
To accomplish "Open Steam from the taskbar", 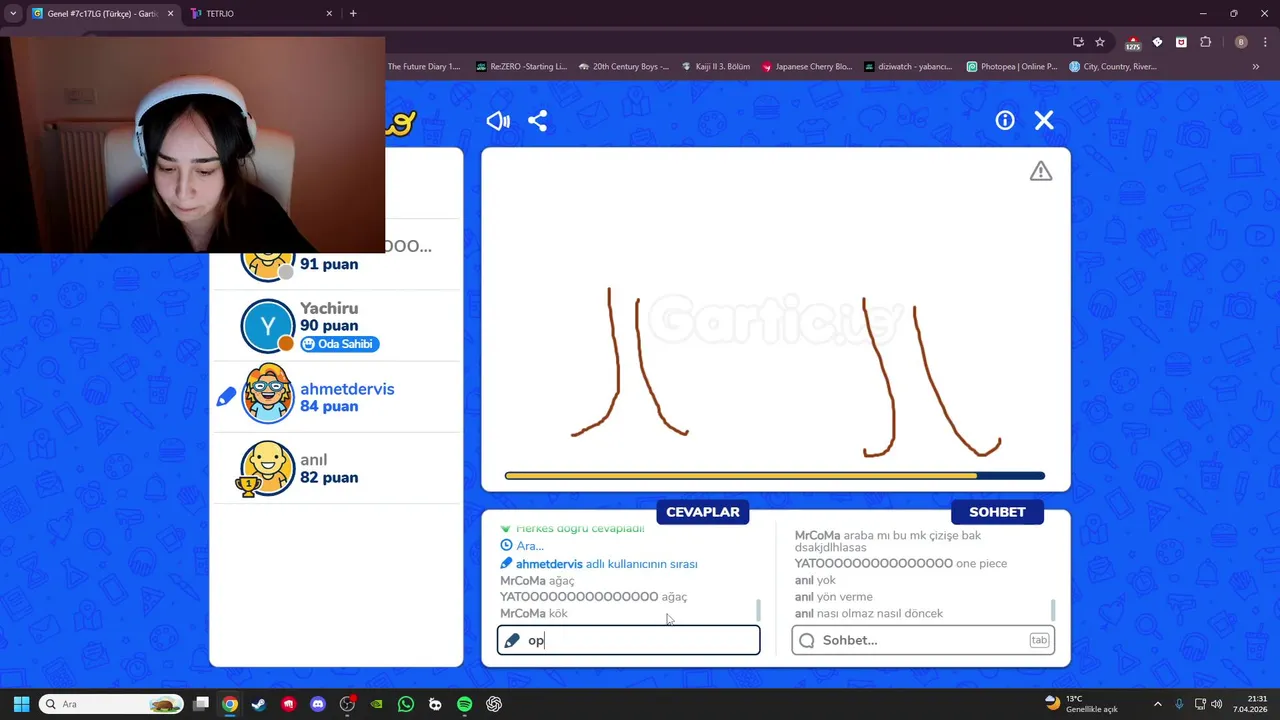I will [x=259, y=704].
